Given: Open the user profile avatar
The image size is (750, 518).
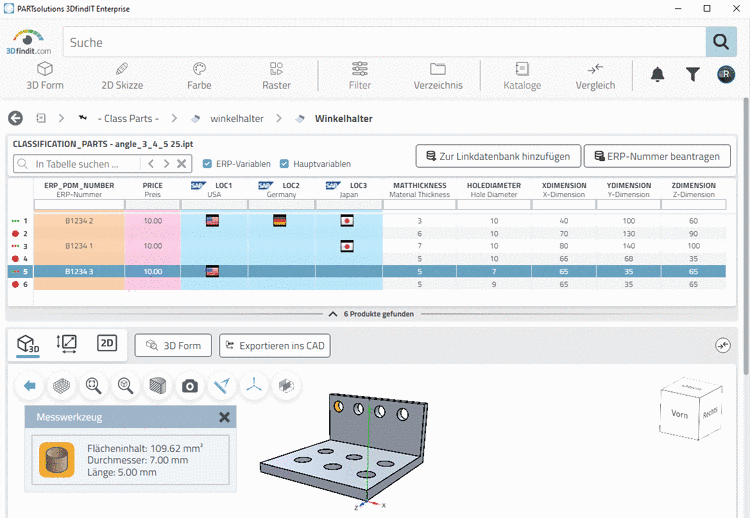Looking at the screenshot, I should tap(726, 74).
